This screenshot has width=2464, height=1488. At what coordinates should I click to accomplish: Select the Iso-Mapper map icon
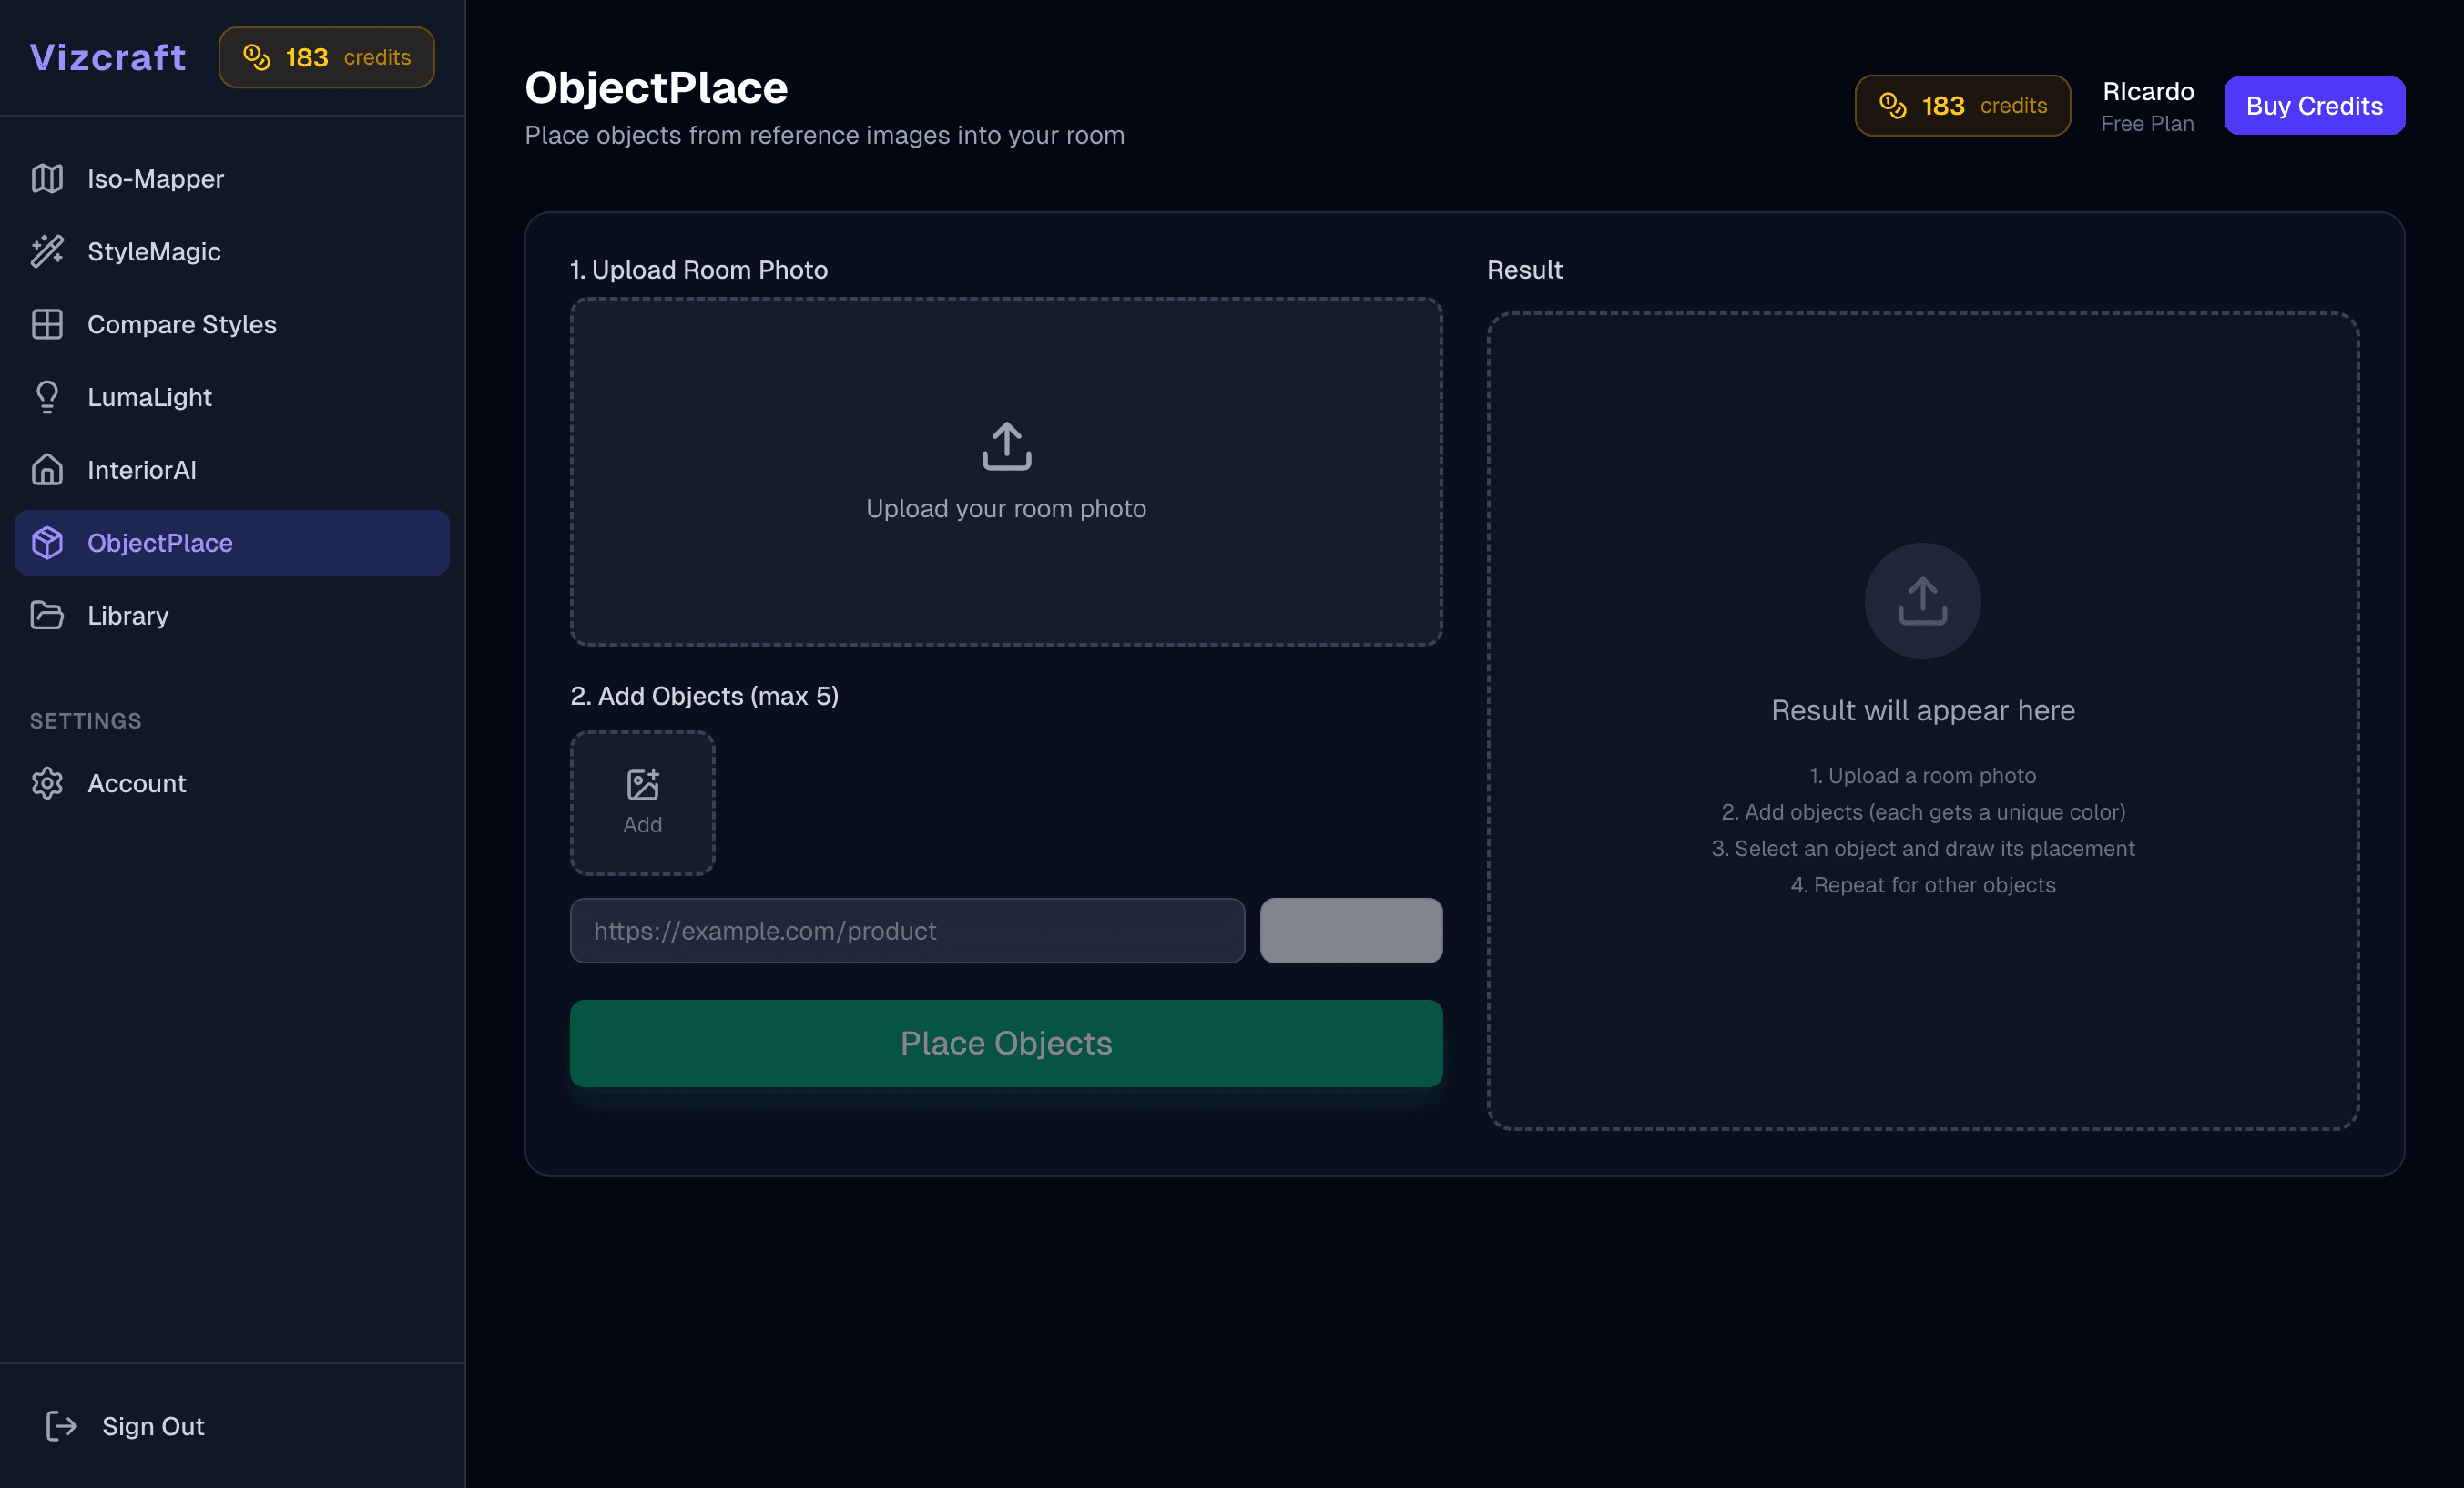[47, 178]
